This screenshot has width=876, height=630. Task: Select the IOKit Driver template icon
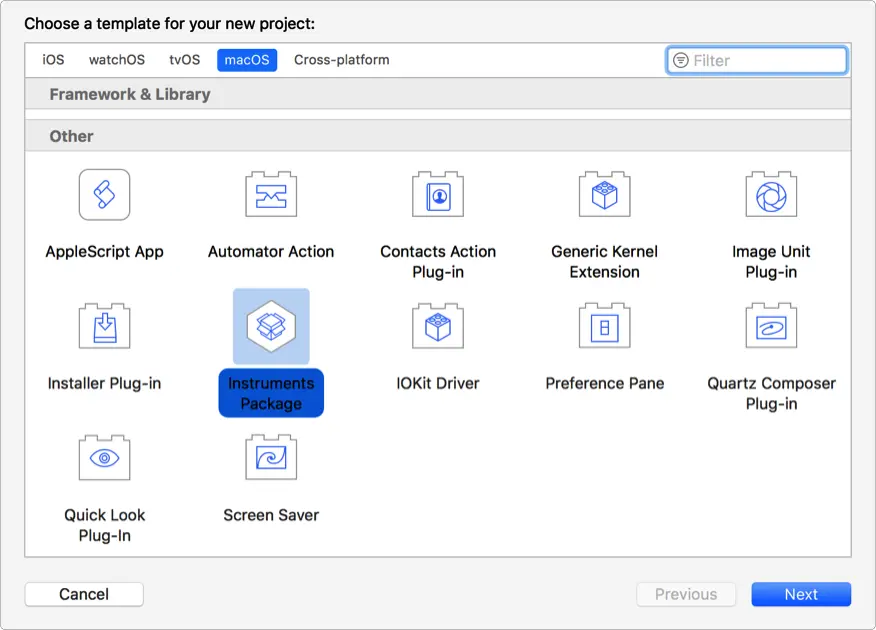pyautogui.click(x=438, y=326)
